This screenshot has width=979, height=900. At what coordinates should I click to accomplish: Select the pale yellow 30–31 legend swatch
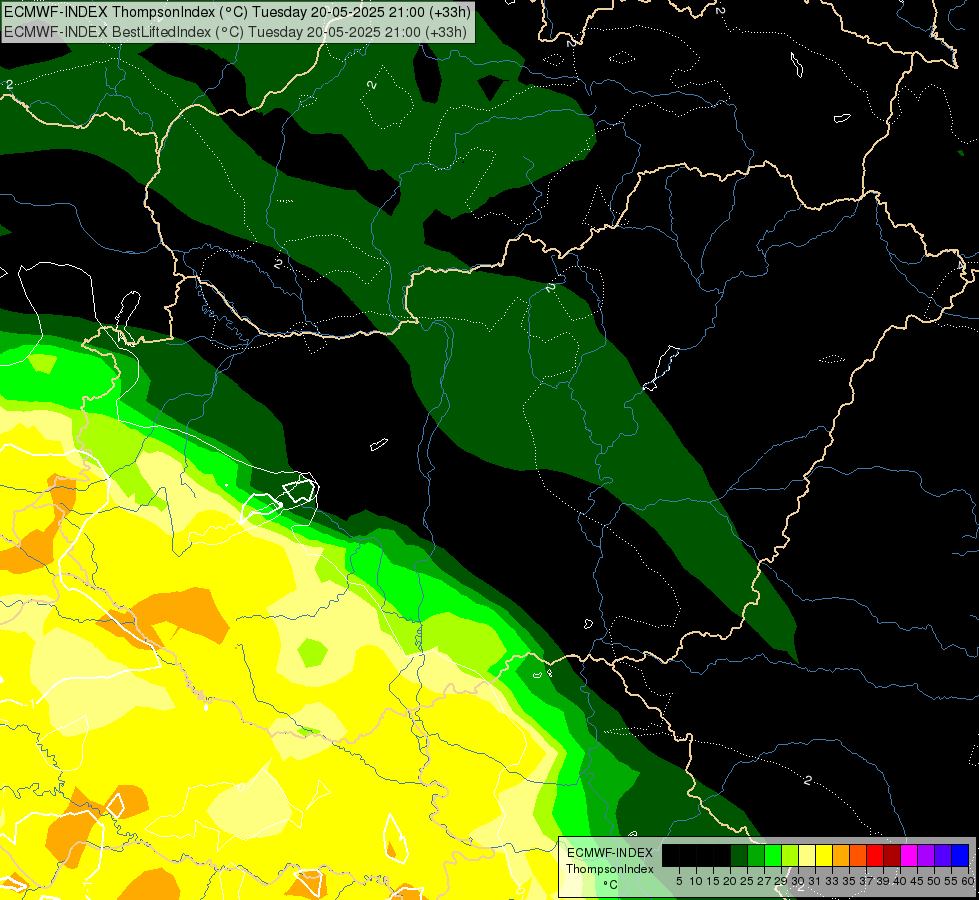click(807, 855)
